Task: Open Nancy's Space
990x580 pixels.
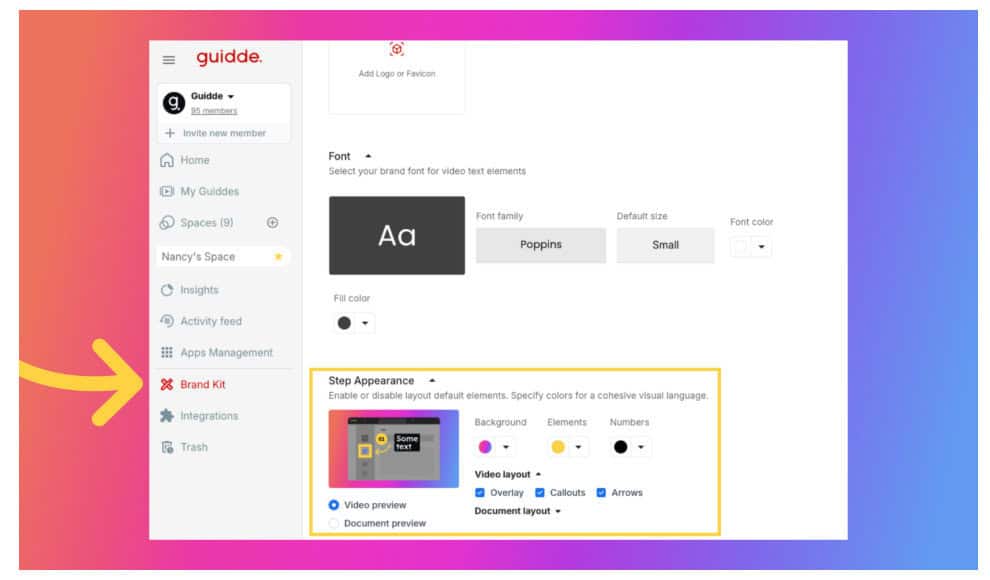Action: (223, 256)
